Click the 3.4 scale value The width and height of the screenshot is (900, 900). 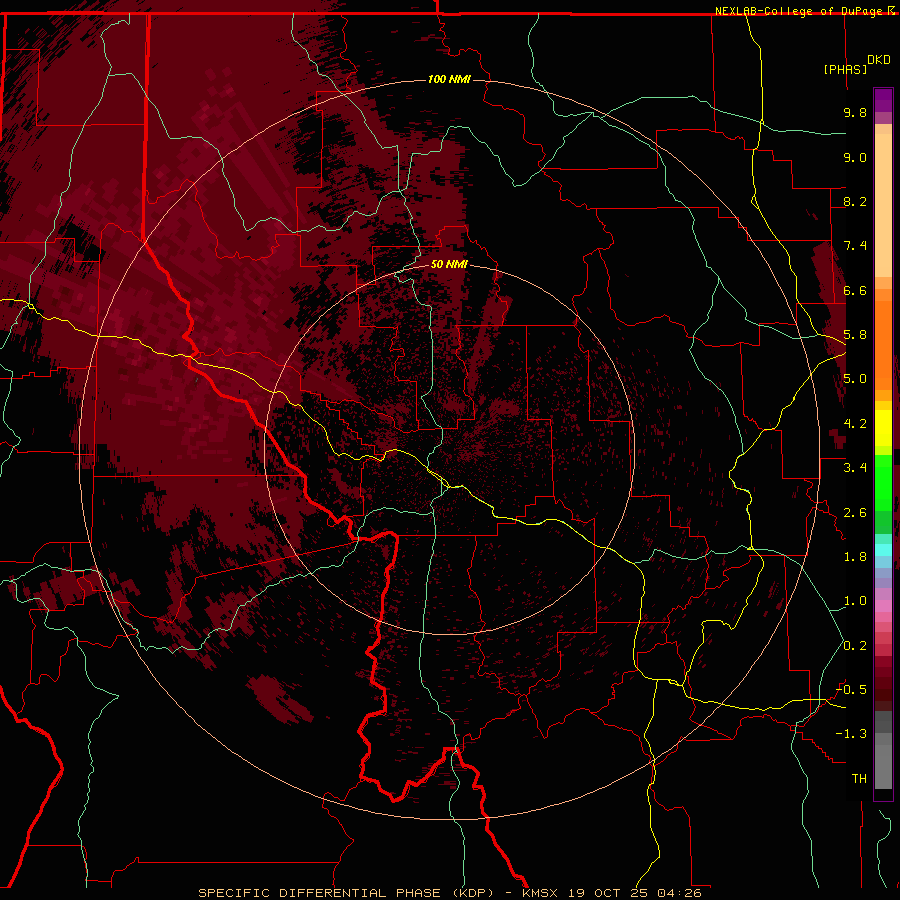pos(855,468)
